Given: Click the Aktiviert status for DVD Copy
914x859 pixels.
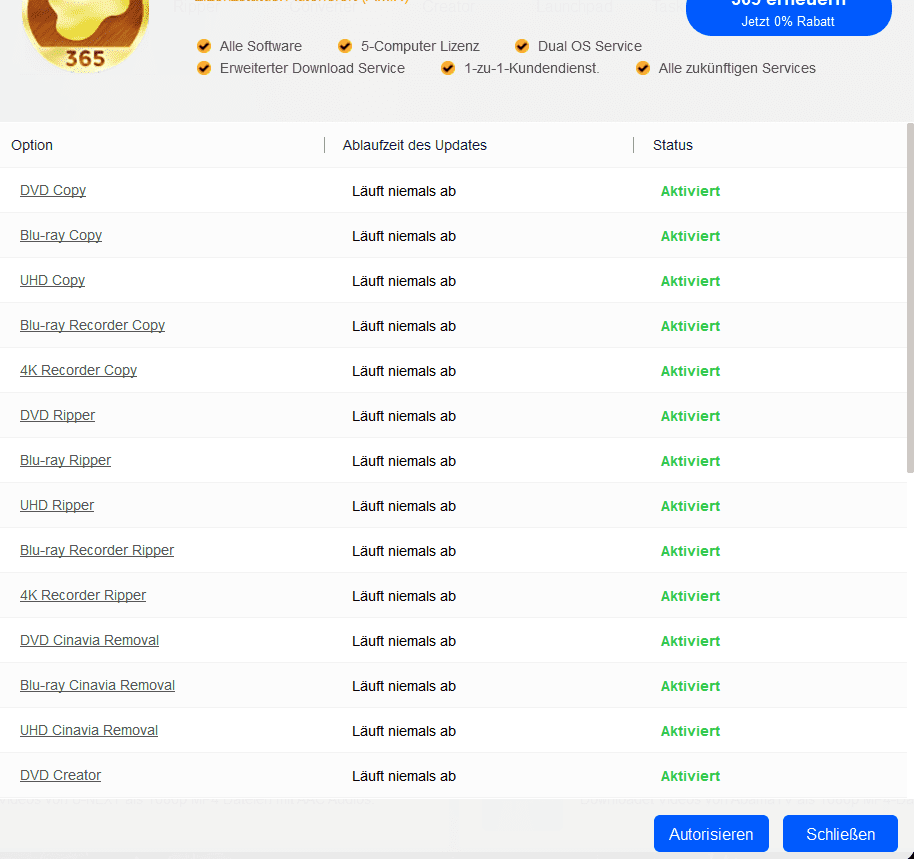Looking at the screenshot, I should pyautogui.click(x=690, y=191).
